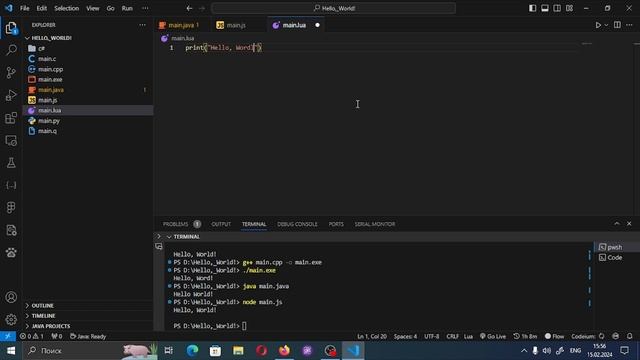This screenshot has height=360, width=640.
Task: Switch to the DEBUG CONSOLE tab
Action: pyautogui.click(x=297, y=224)
